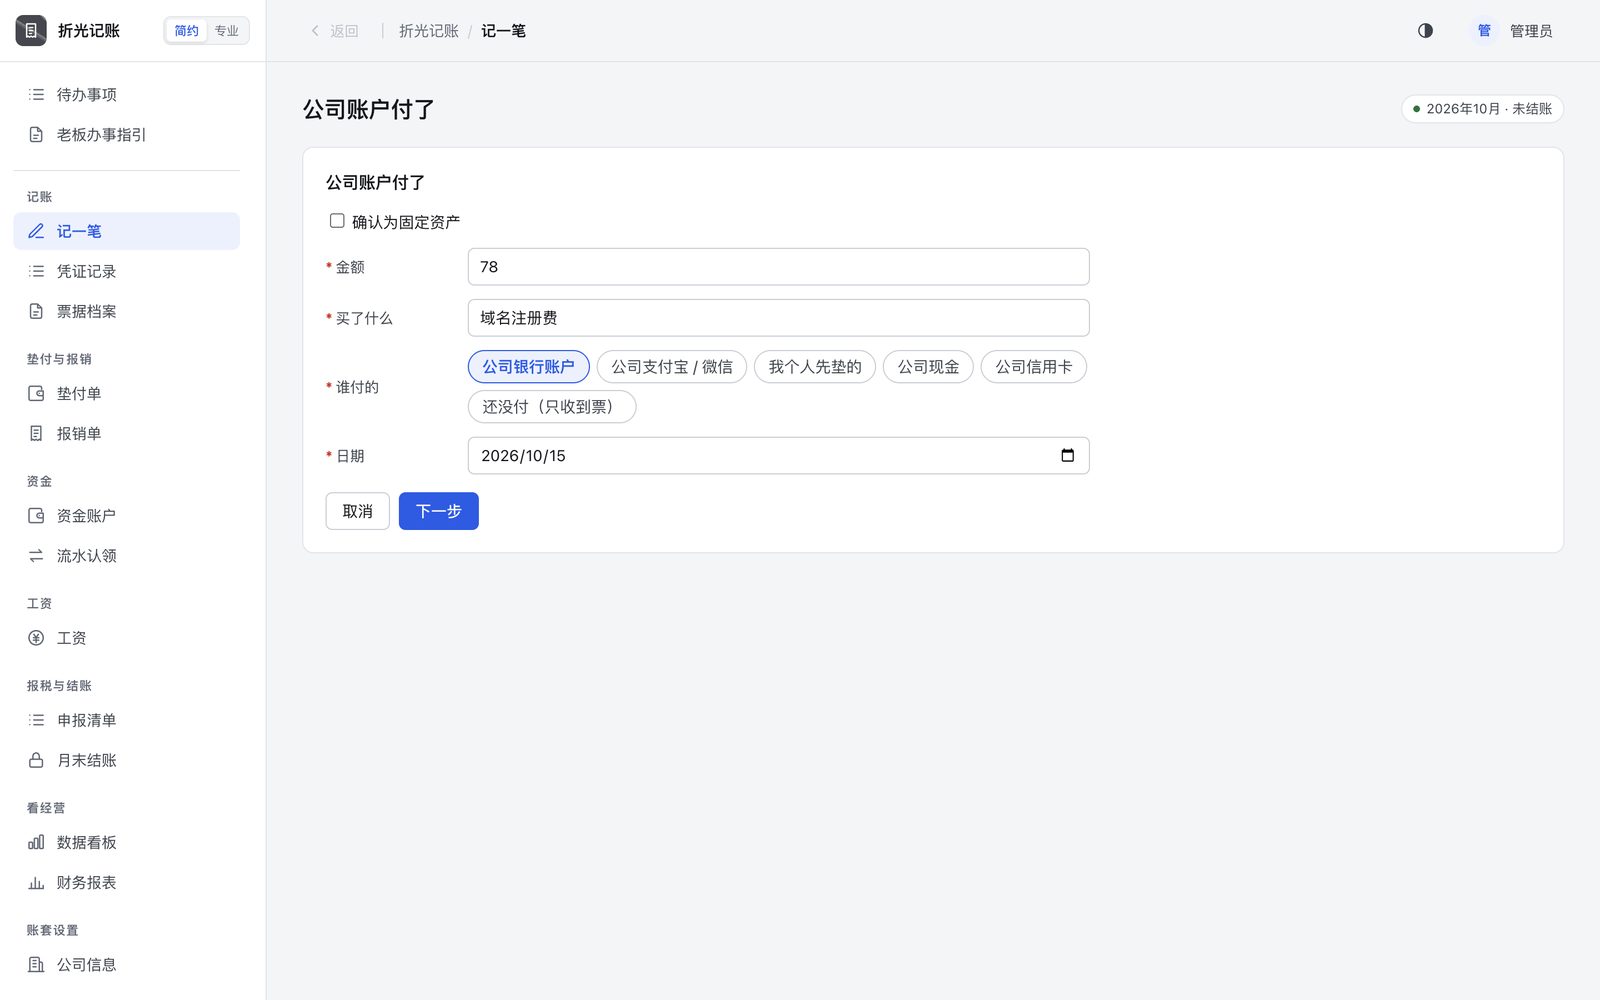This screenshot has width=1600, height=1000.
Task: Select 公司现金 payment option
Action: [x=928, y=367]
